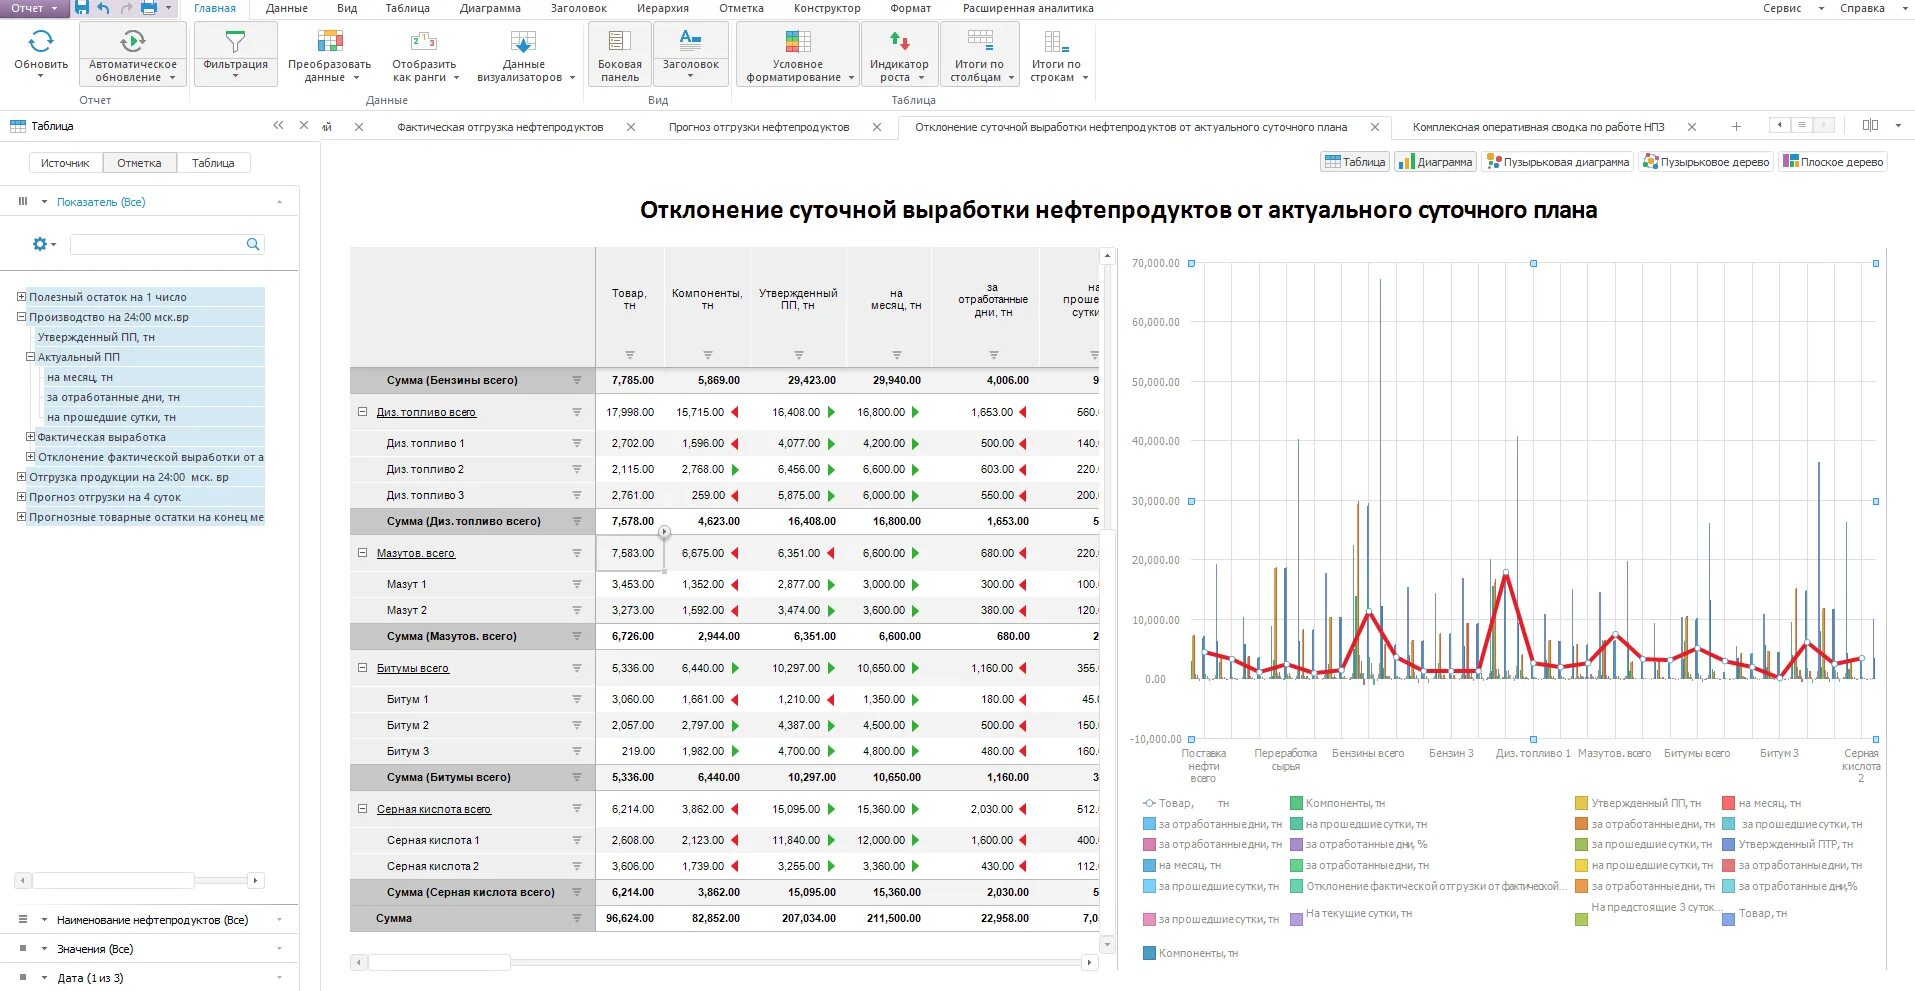Image resolution: width=1915 pixels, height=991 pixels.
Task: Click Итоги по строкам icon
Action: coord(1056,41)
